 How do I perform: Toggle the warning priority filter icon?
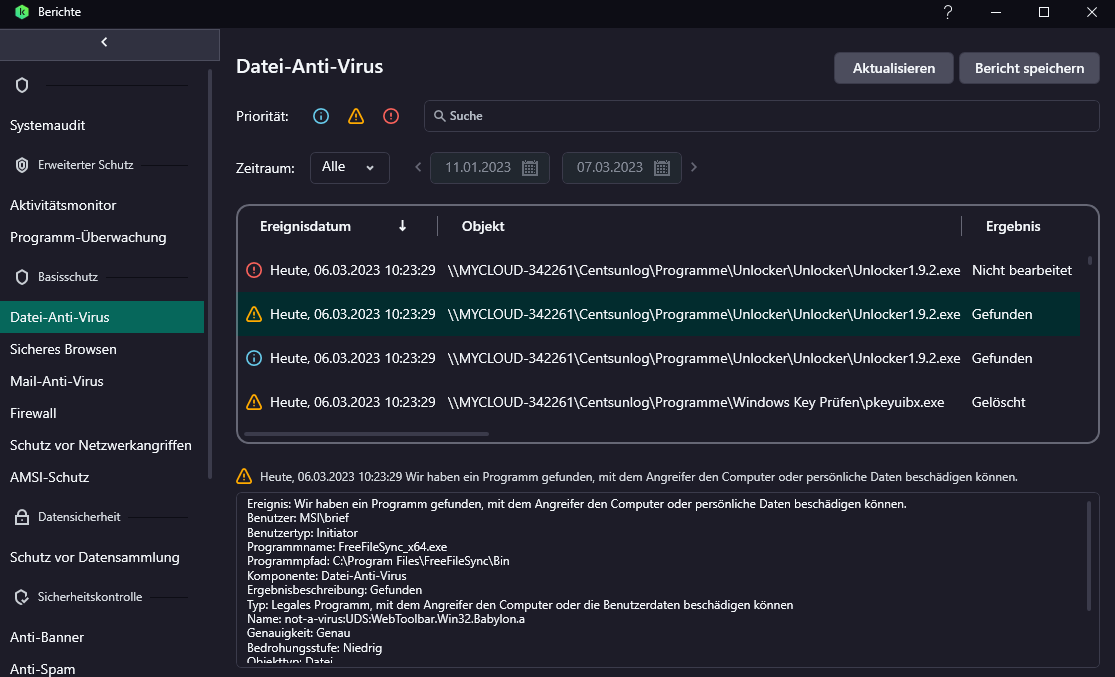(356, 116)
